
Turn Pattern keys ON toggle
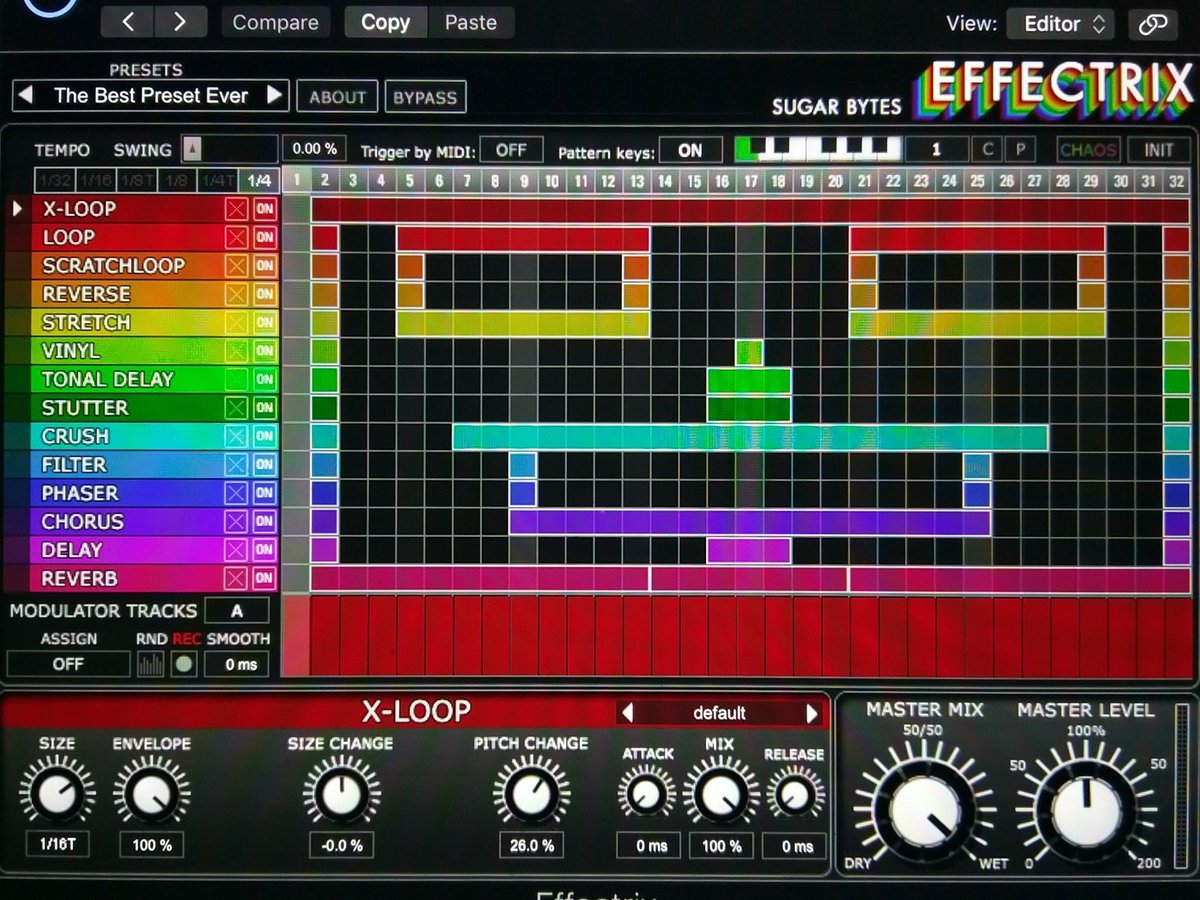(690, 150)
